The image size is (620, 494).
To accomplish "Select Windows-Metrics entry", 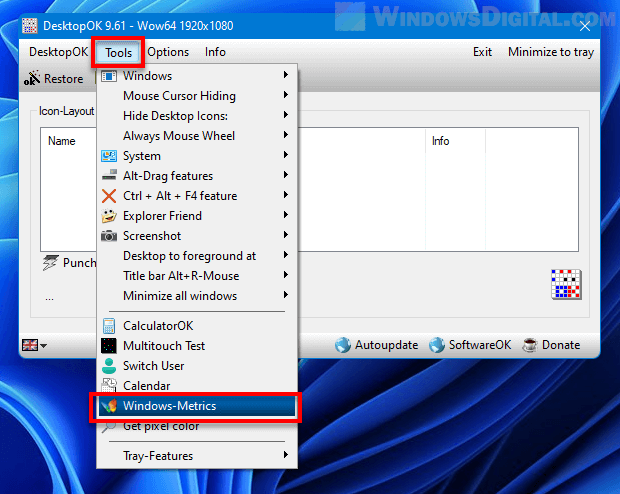I will point(197,406).
